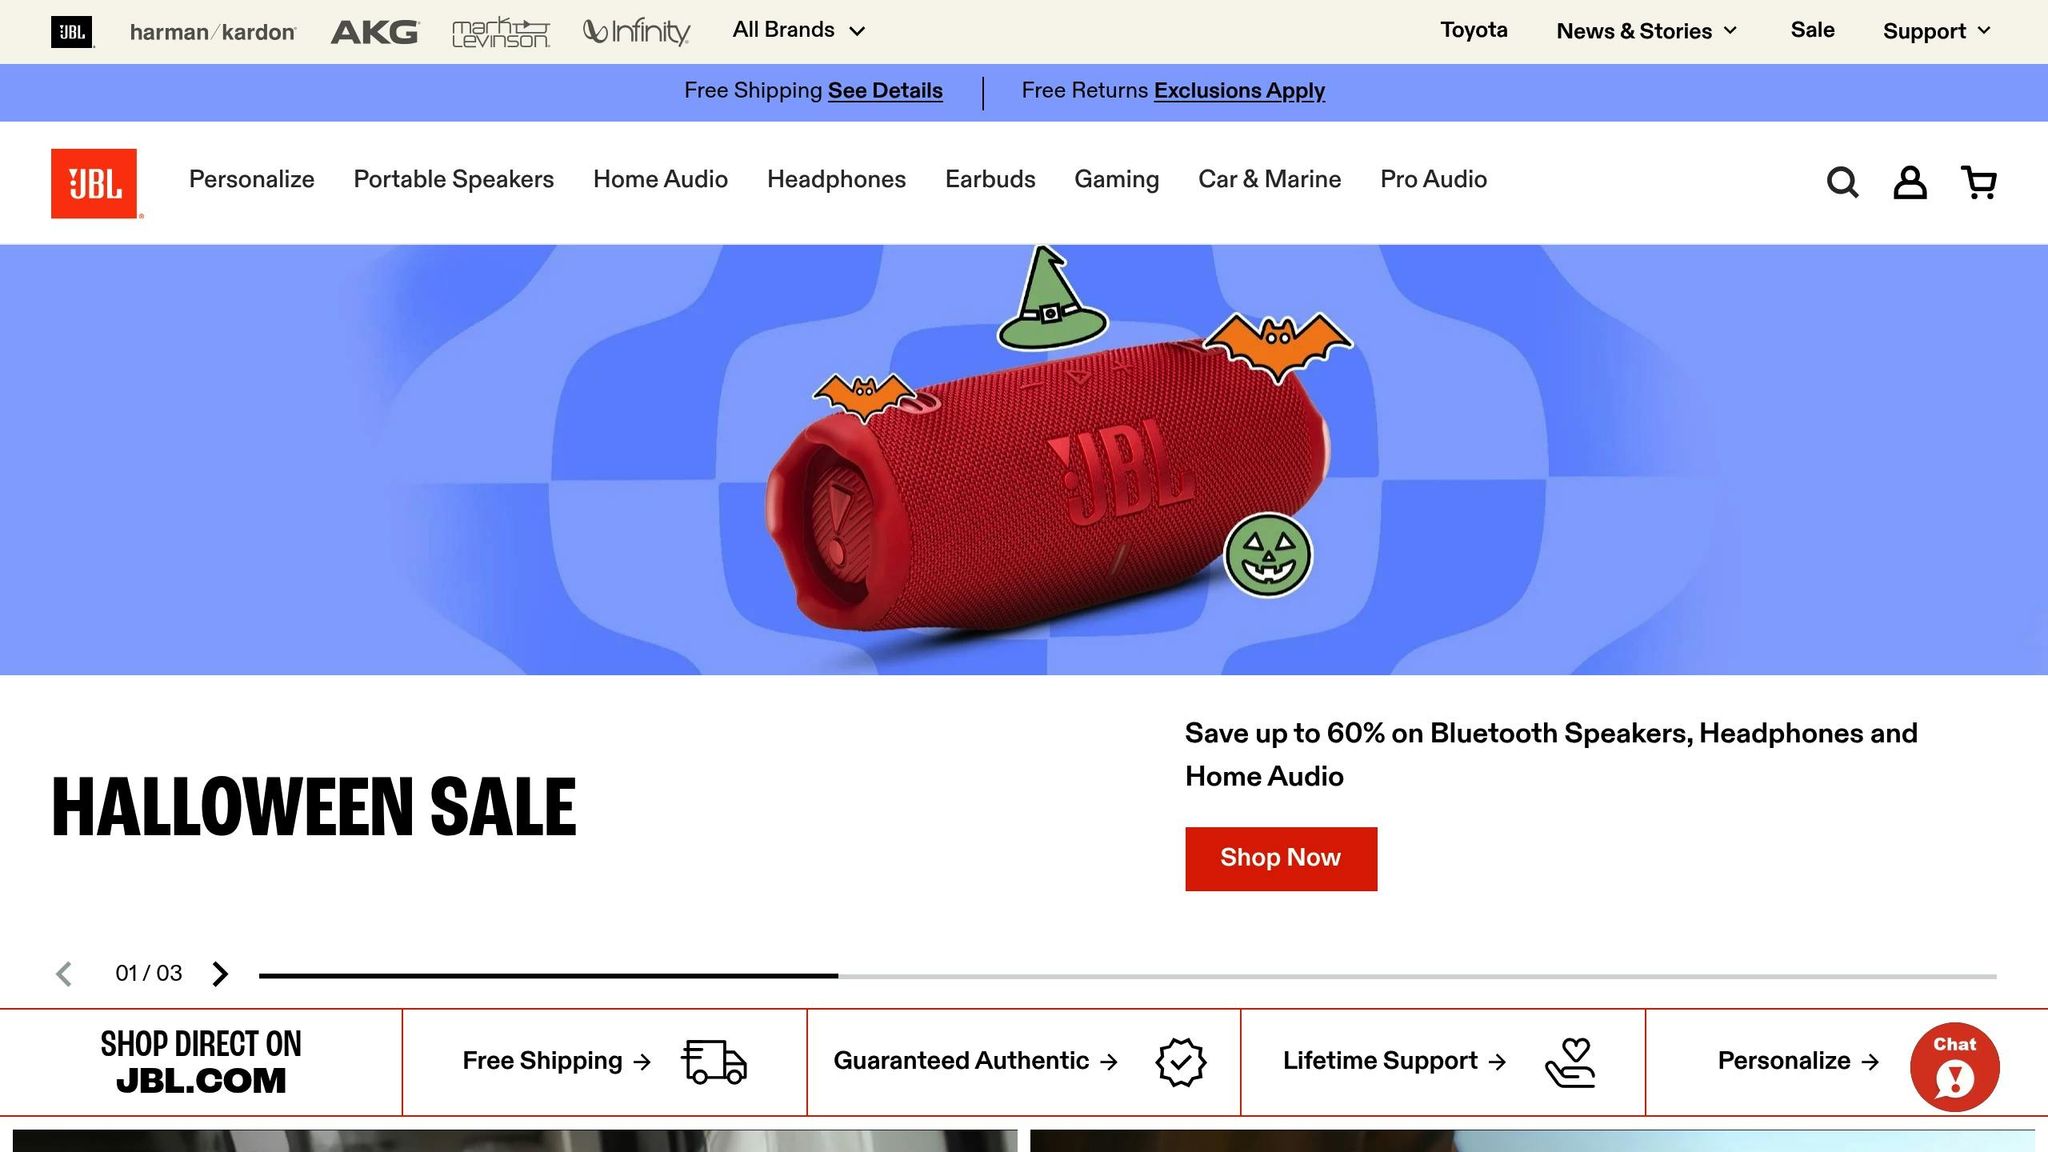Open the Mark Levinson brand logo
2048x1152 pixels.
501,32
